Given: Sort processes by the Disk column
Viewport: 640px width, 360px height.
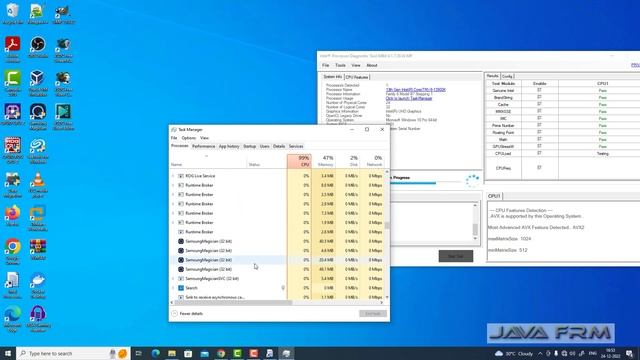Looking at the screenshot, I should (x=348, y=161).
